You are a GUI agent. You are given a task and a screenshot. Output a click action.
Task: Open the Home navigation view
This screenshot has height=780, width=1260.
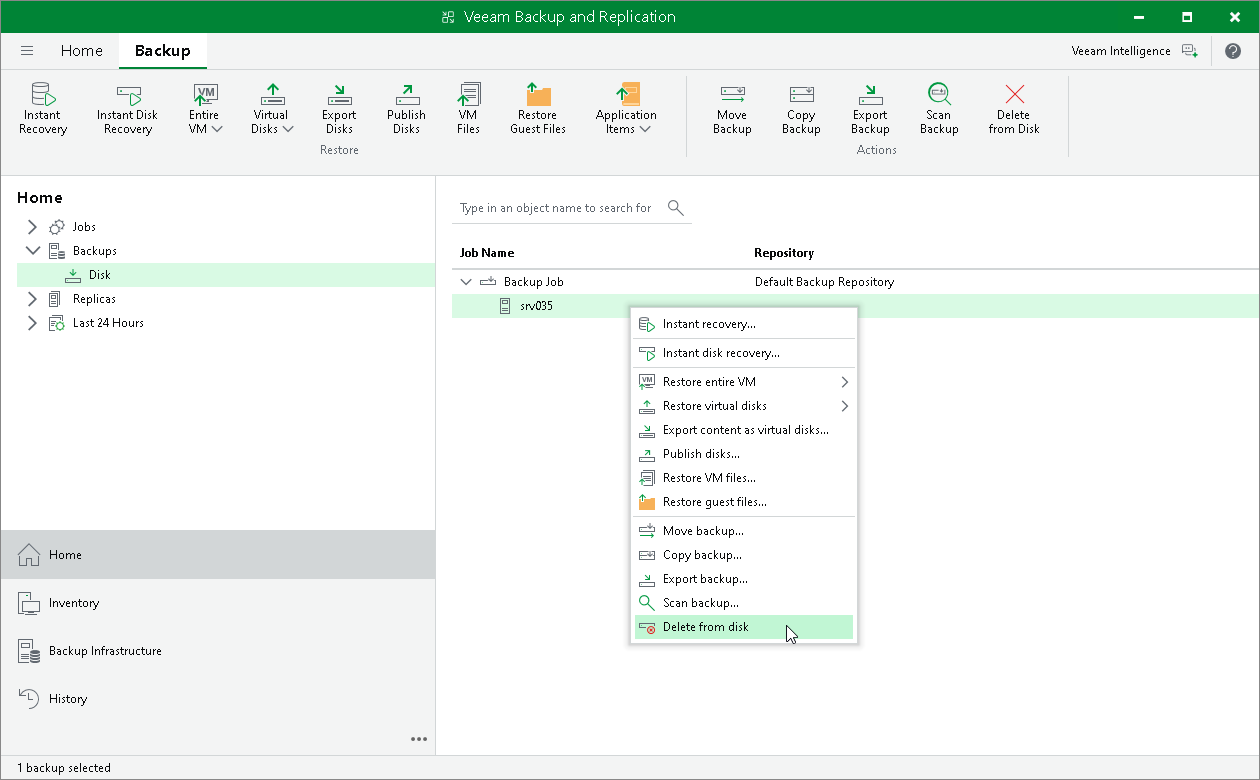(x=218, y=555)
